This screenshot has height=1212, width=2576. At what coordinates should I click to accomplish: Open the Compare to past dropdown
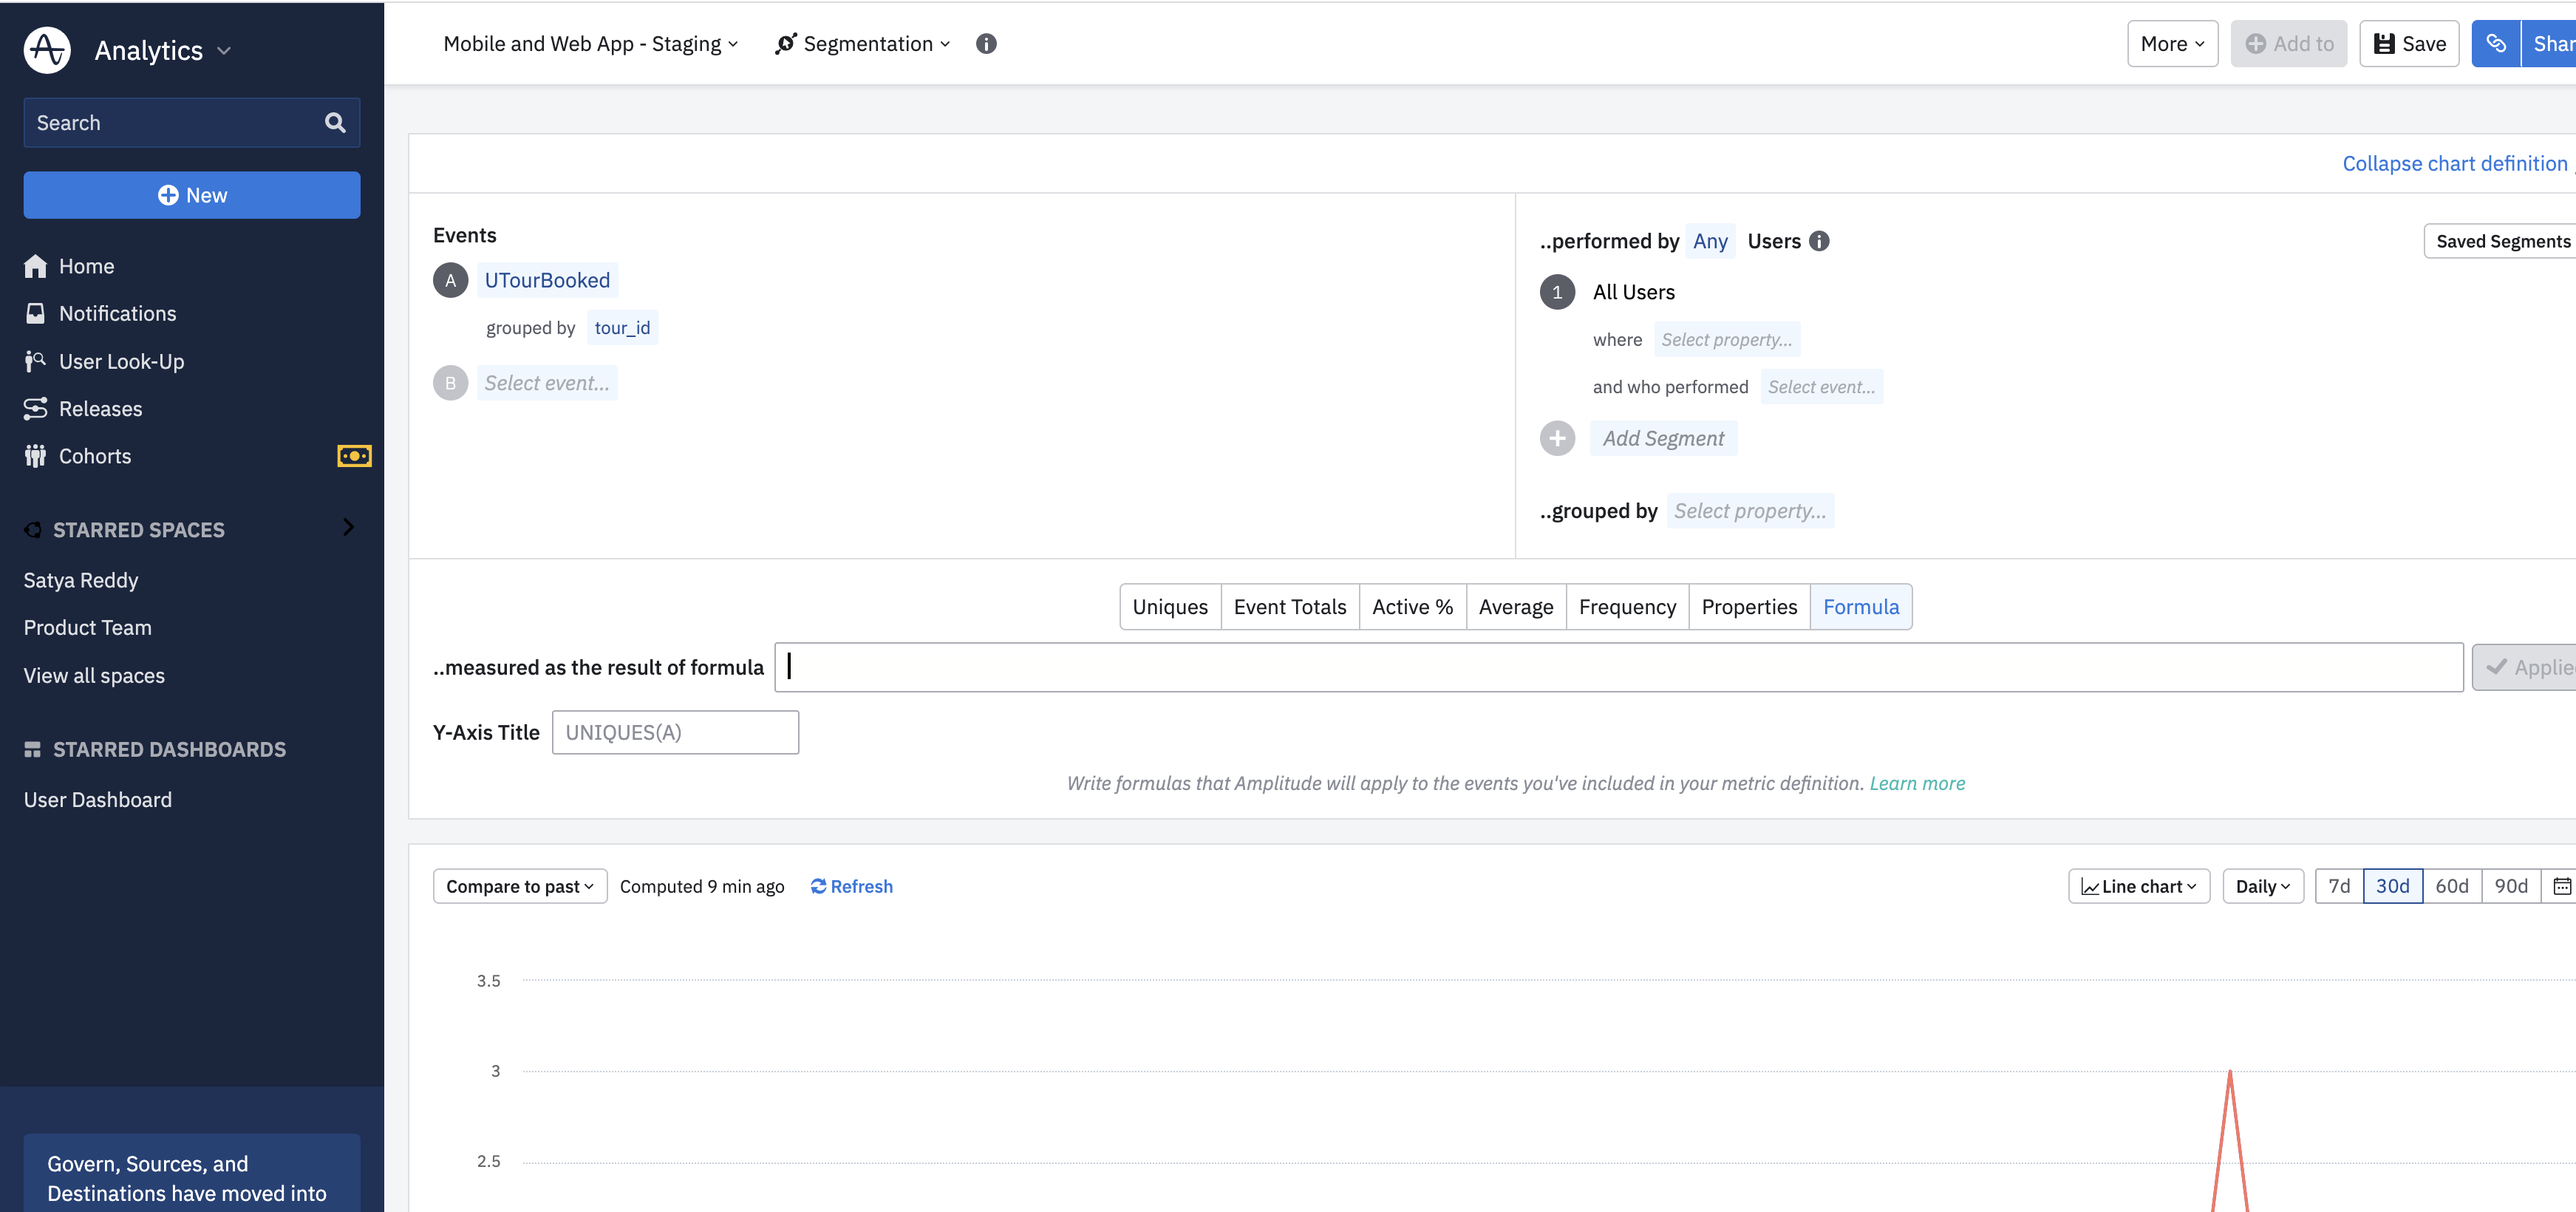(x=519, y=886)
